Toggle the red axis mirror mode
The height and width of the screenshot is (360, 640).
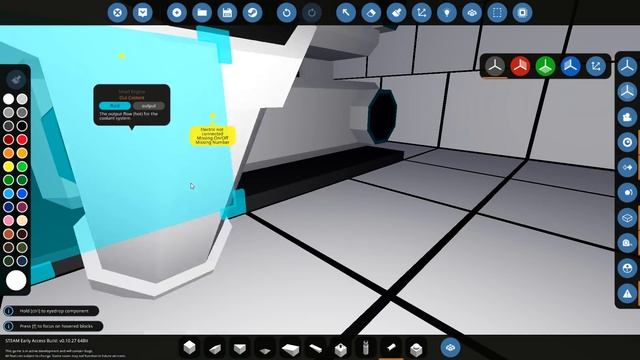pyautogui.click(x=520, y=66)
